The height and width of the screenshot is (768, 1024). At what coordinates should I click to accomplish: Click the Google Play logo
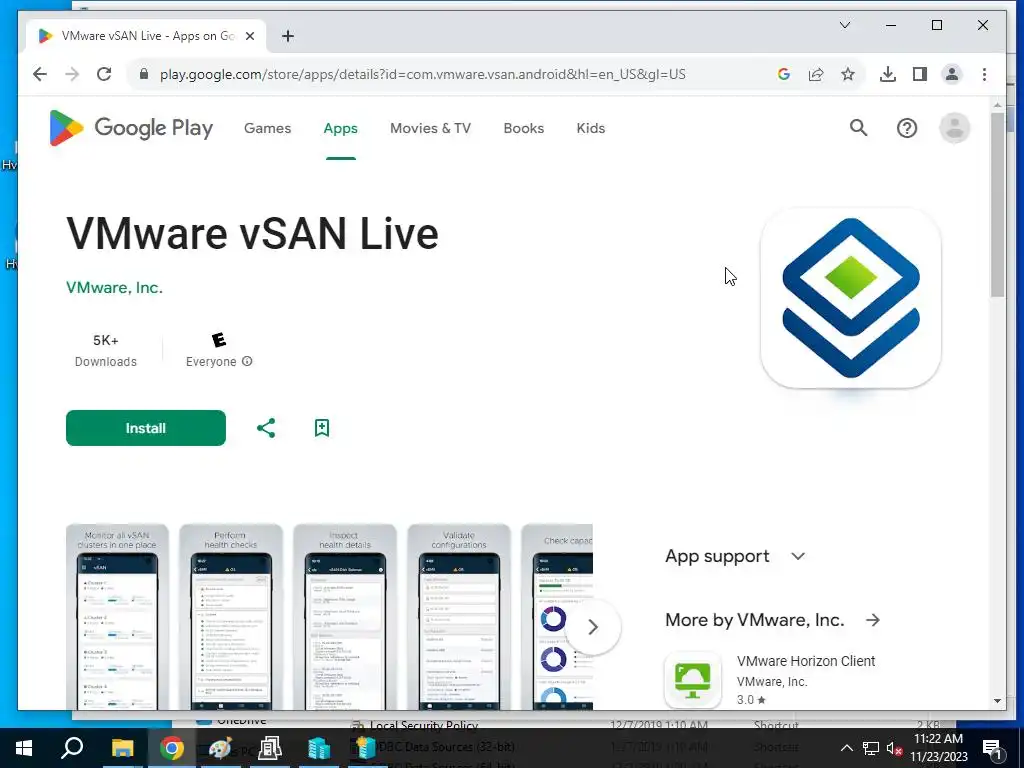[131, 128]
